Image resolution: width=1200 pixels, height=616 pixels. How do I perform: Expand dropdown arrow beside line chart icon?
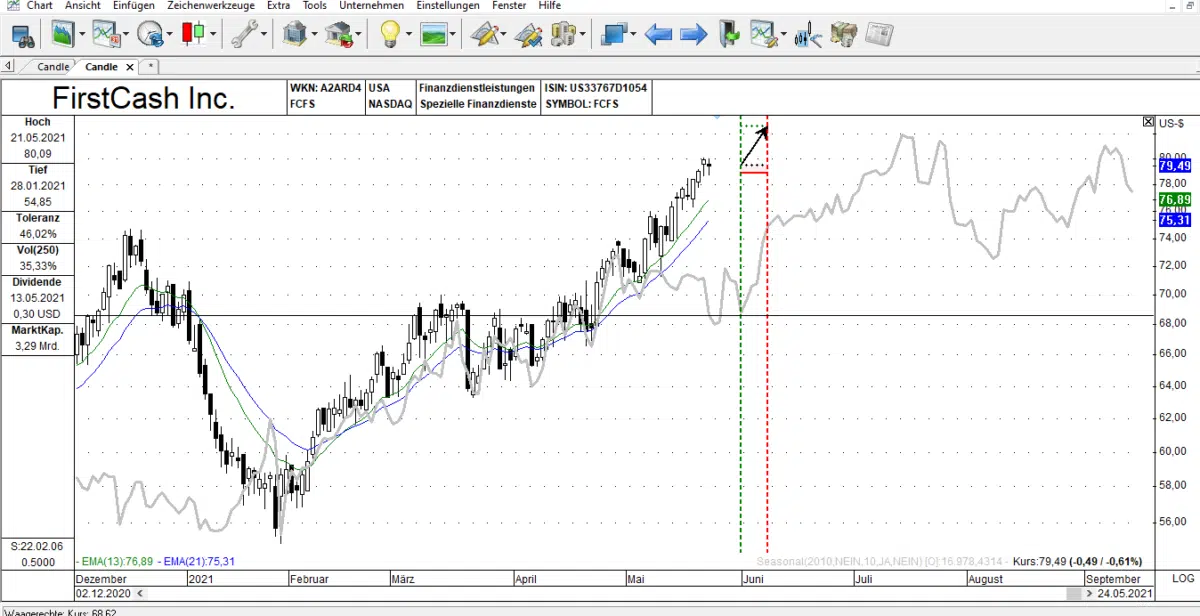125,35
